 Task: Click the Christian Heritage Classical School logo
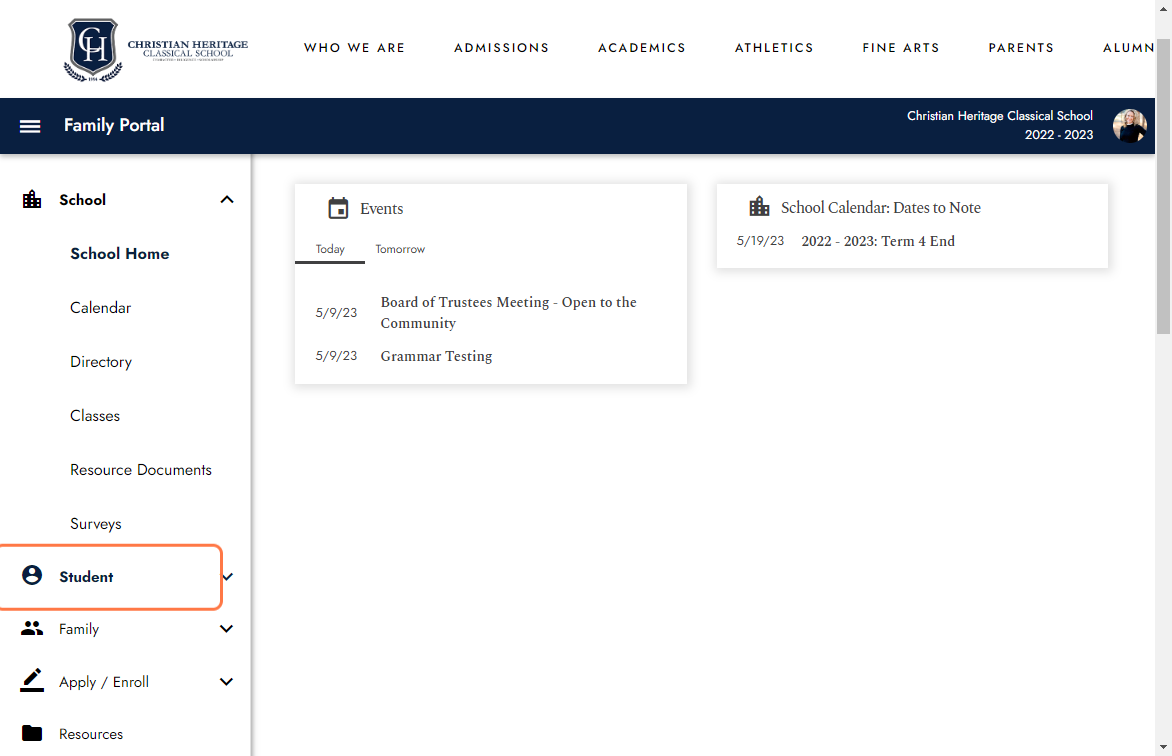(156, 49)
